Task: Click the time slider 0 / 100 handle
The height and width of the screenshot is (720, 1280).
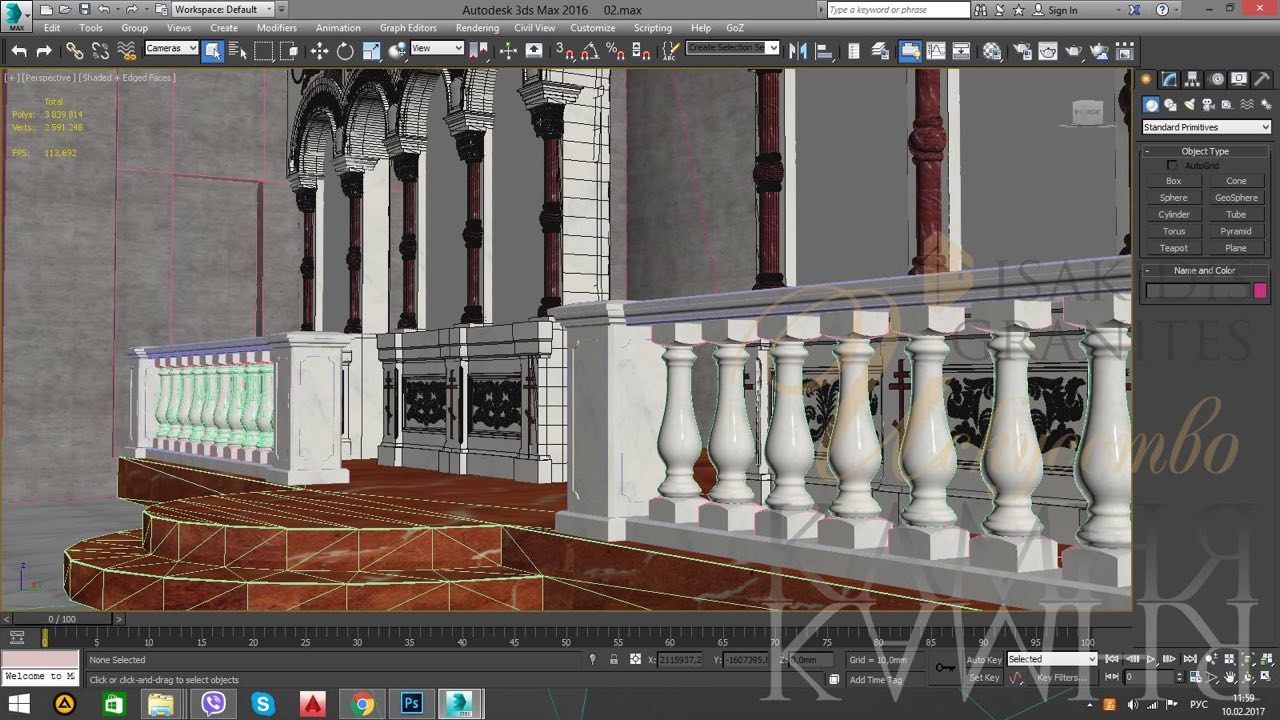Action: click(62, 620)
